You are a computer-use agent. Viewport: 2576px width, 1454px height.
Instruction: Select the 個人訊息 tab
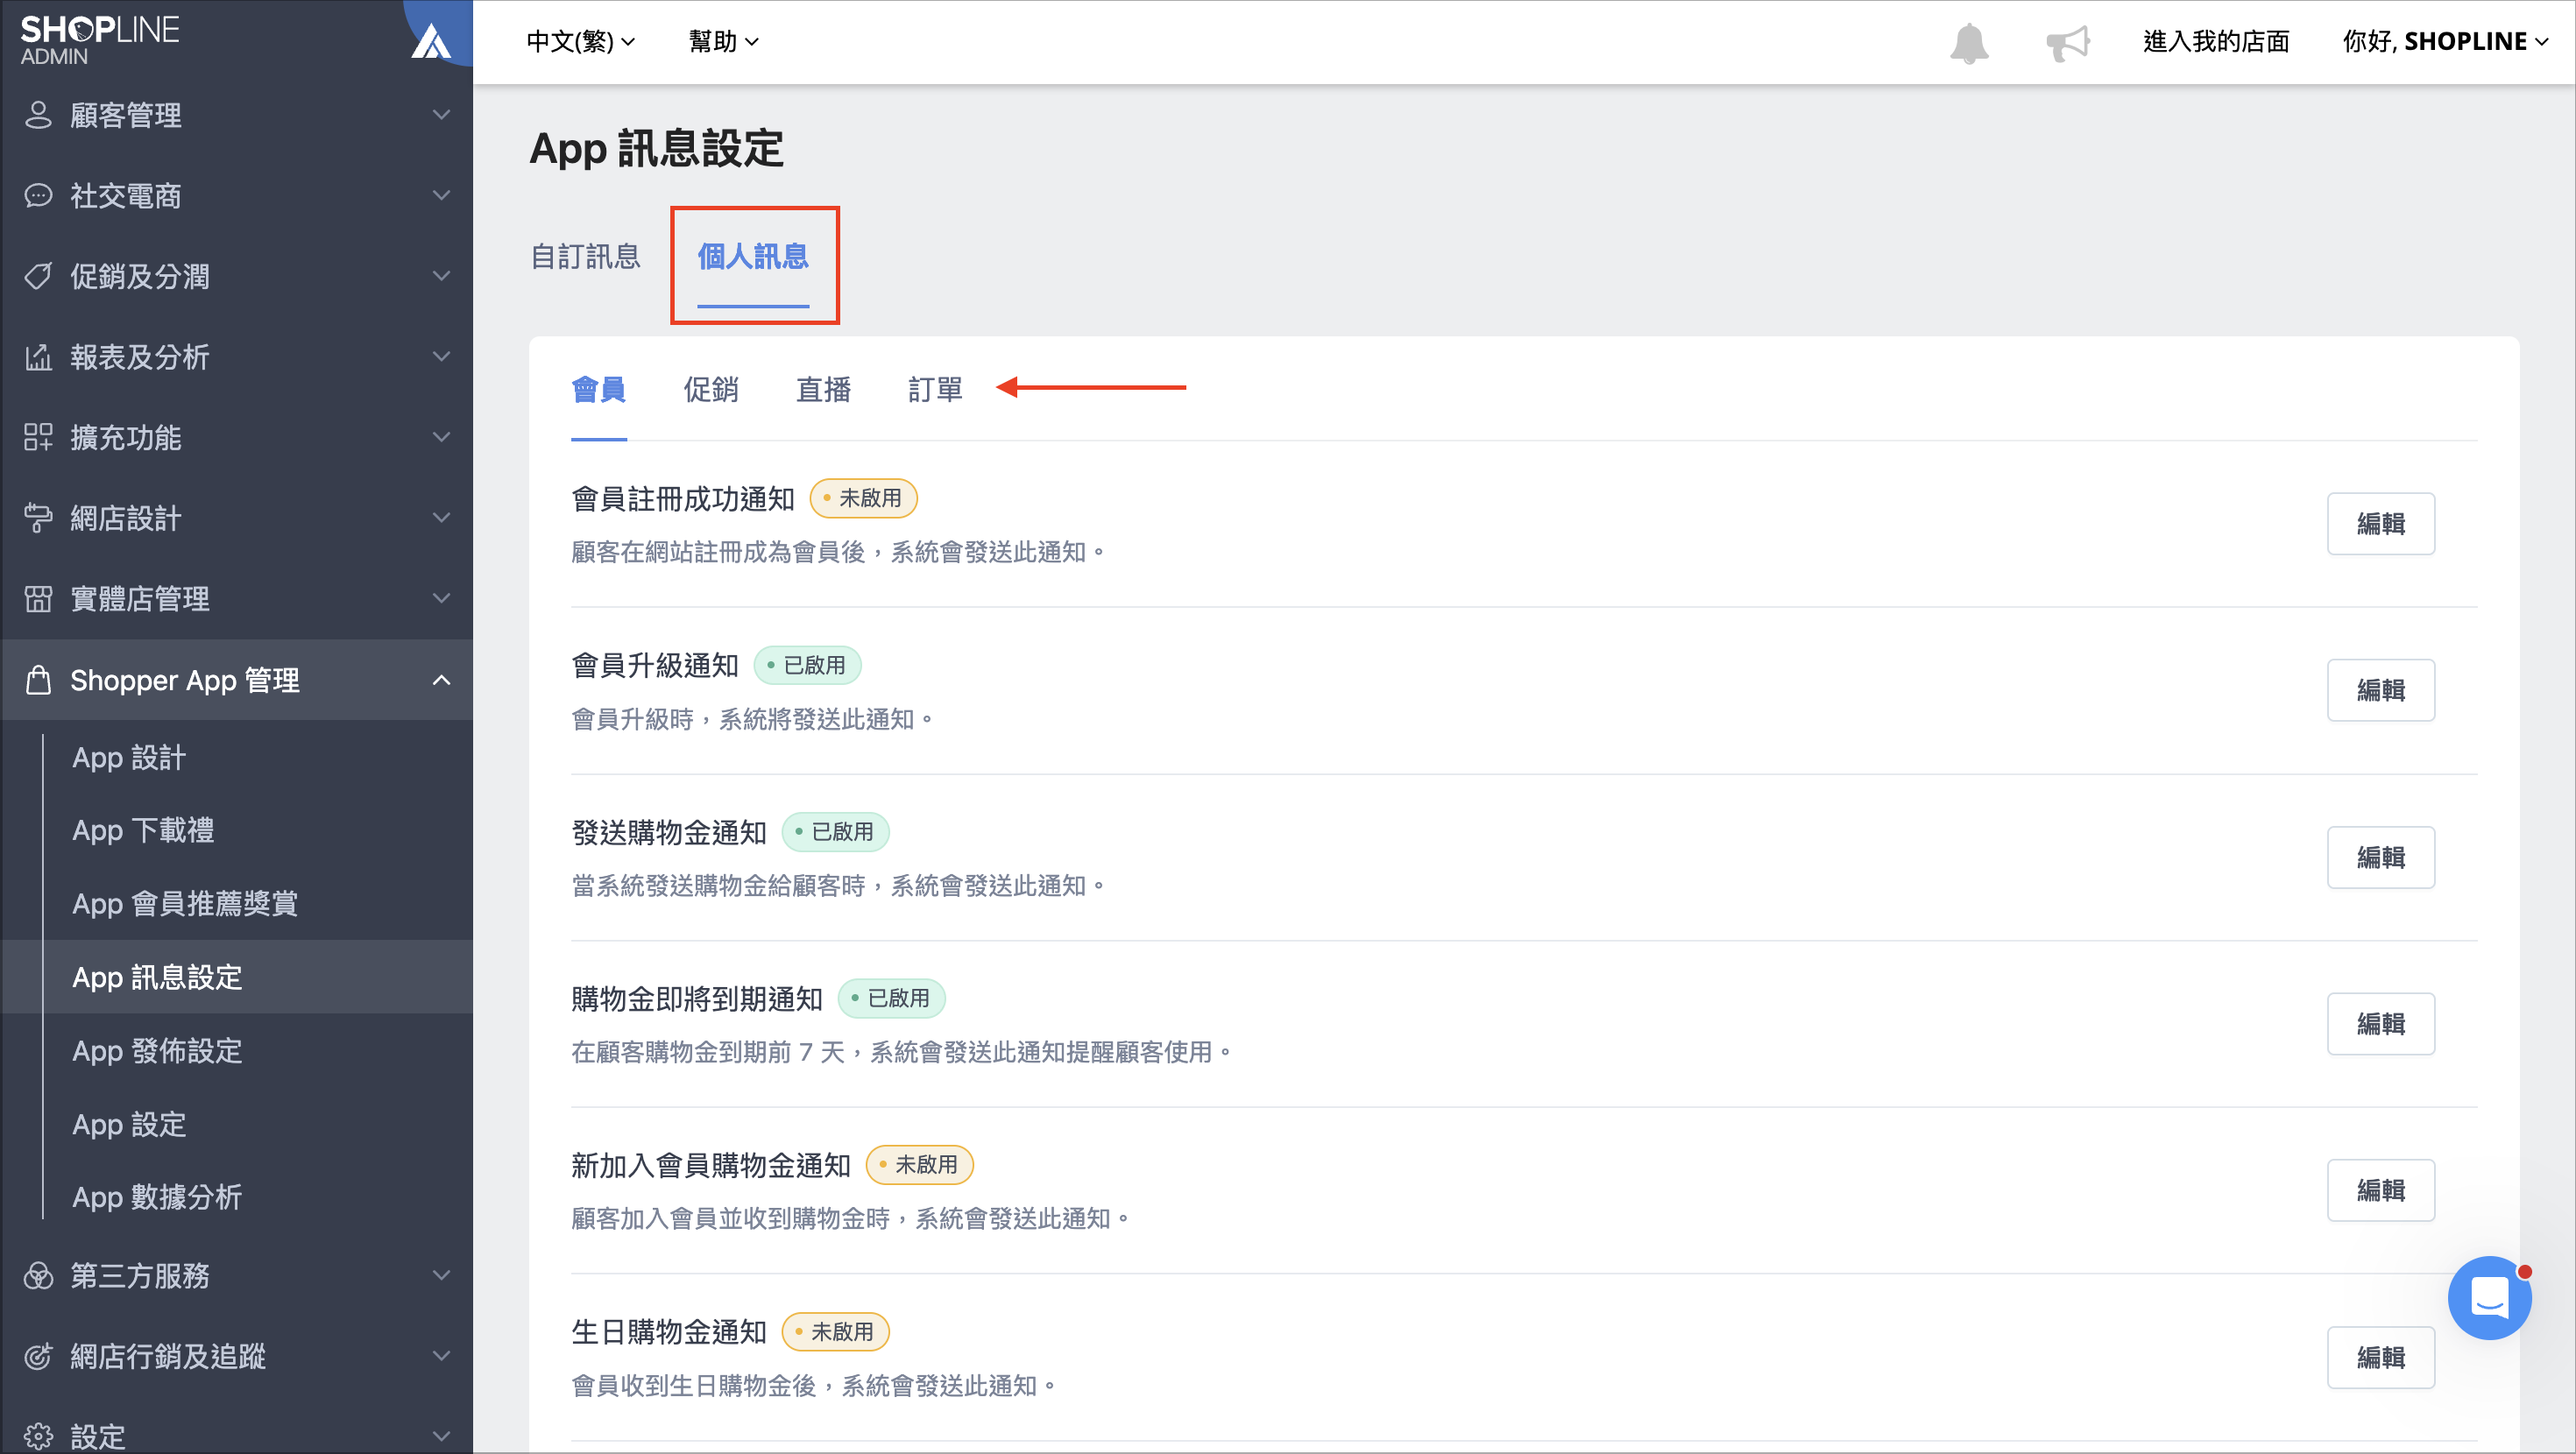click(x=753, y=257)
